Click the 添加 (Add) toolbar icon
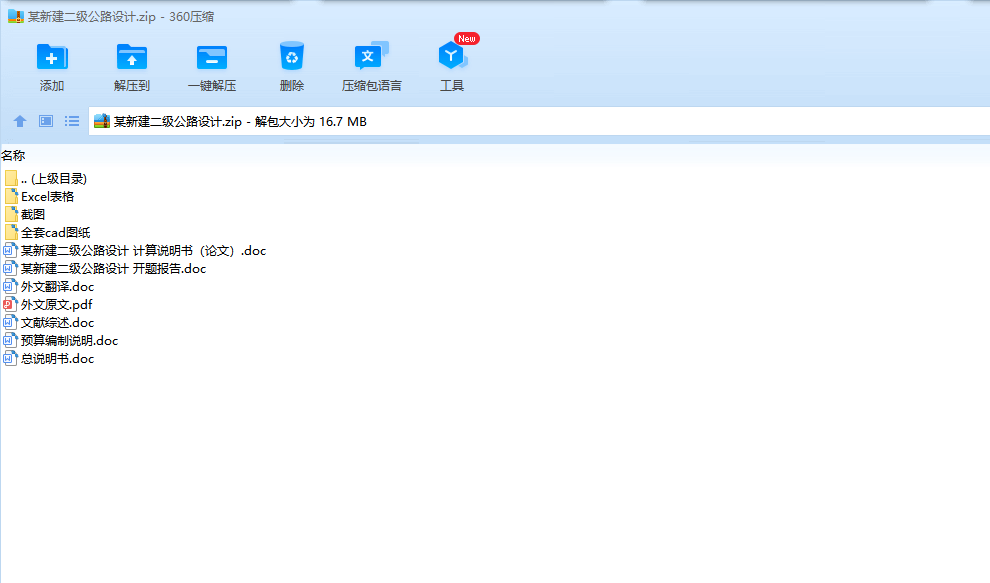Image resolution: width=990 pixels, height=583 pixels. pyautogui.click(x=52, y=57)
